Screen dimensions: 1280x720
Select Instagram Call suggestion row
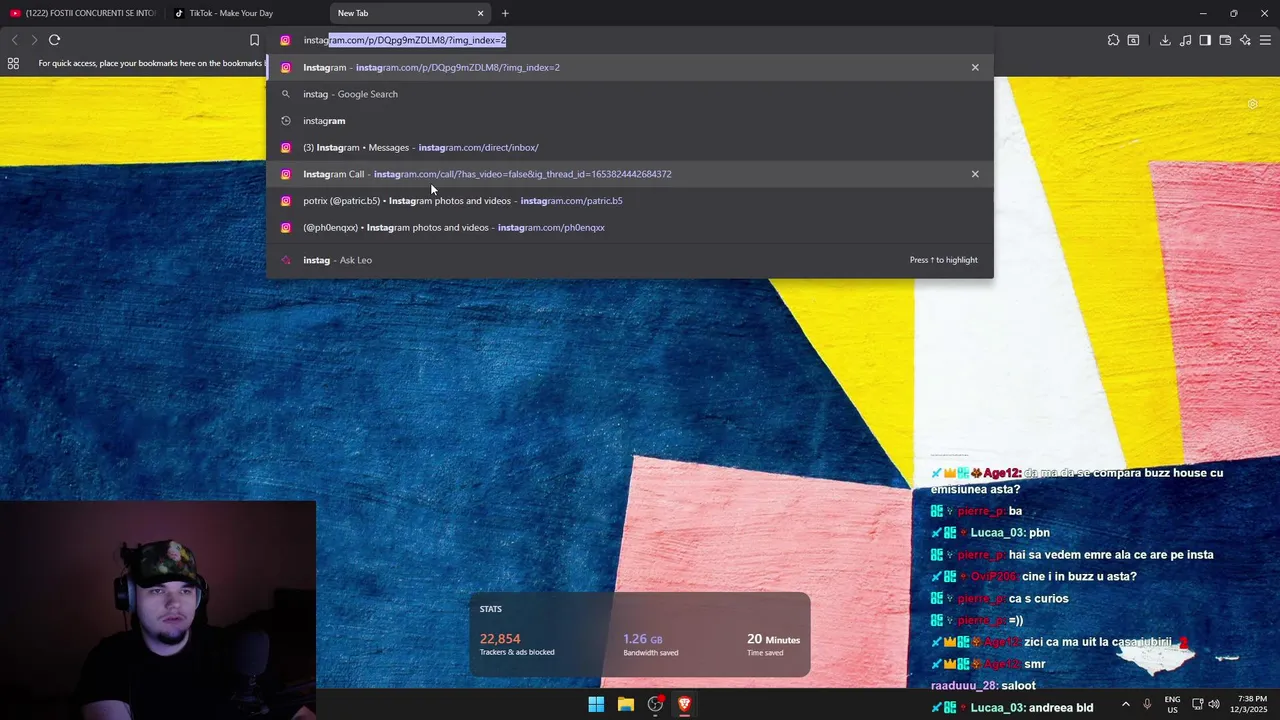630,174
